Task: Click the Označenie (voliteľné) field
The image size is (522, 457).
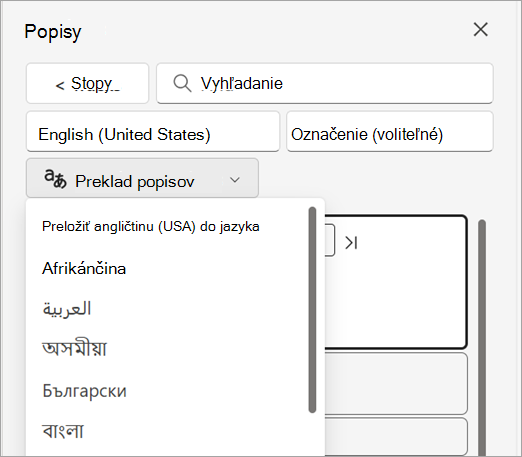Action: (390, 131)
